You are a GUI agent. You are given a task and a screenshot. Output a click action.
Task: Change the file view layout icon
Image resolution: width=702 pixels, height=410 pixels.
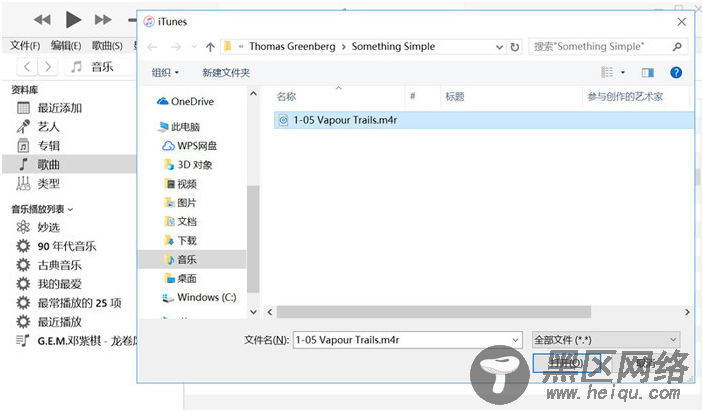coord(607,72)
